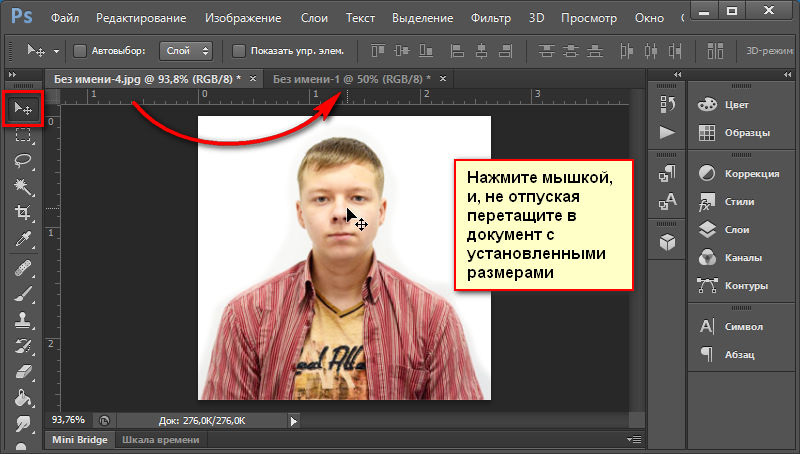This screenshot has width=800, height=454.
Task: Open the Редактирование menu
Action: 141,18
